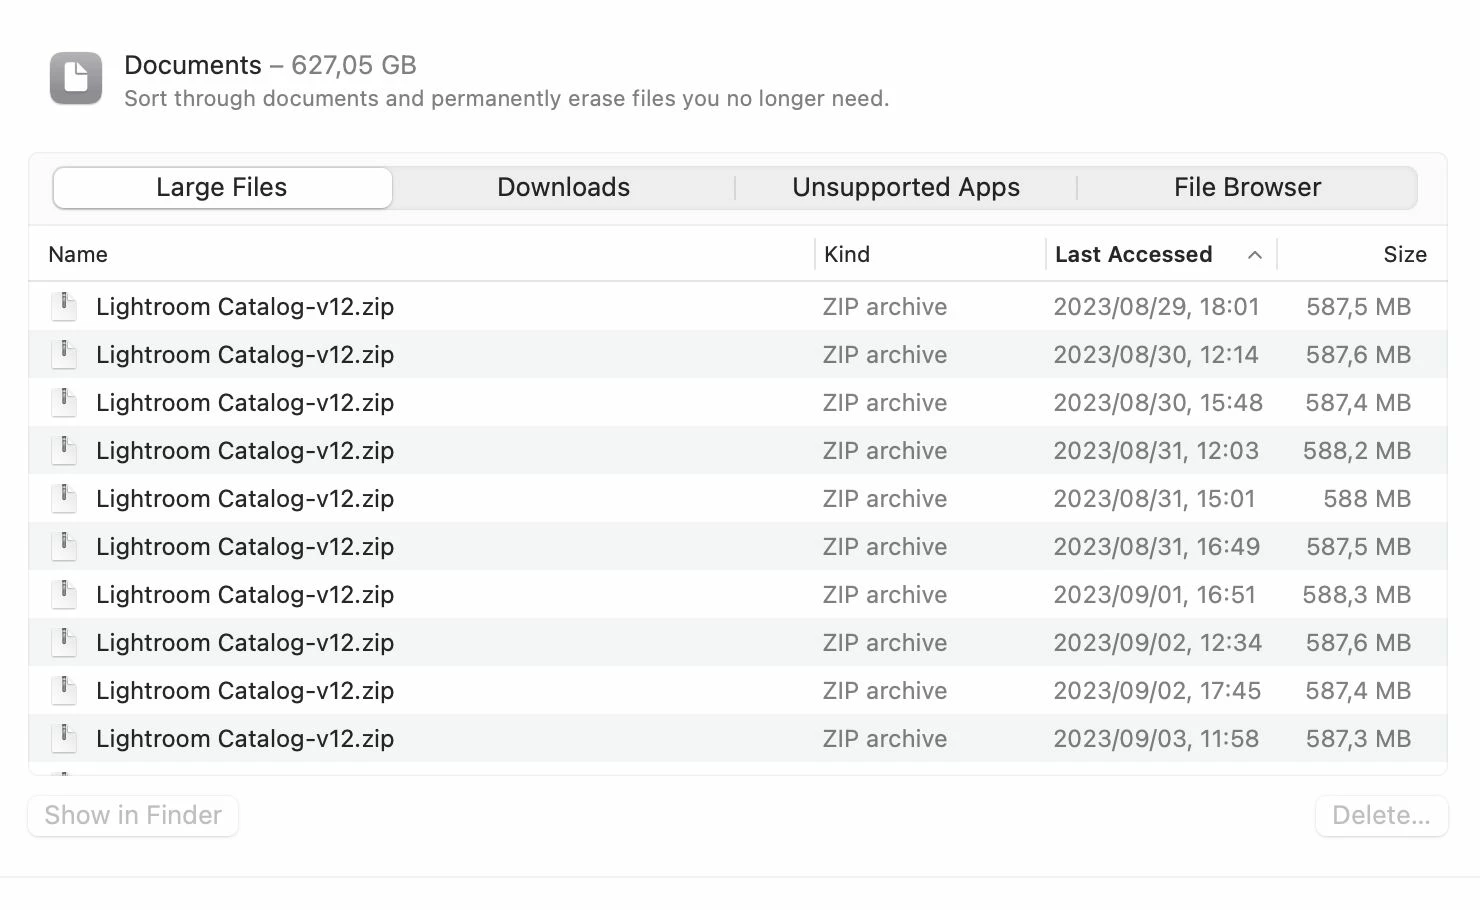Image resolution: width=1480 pixels, height=910 pixels.
Task: Select file name accessed 2023/08/30, 12:14
Action: 245,355
